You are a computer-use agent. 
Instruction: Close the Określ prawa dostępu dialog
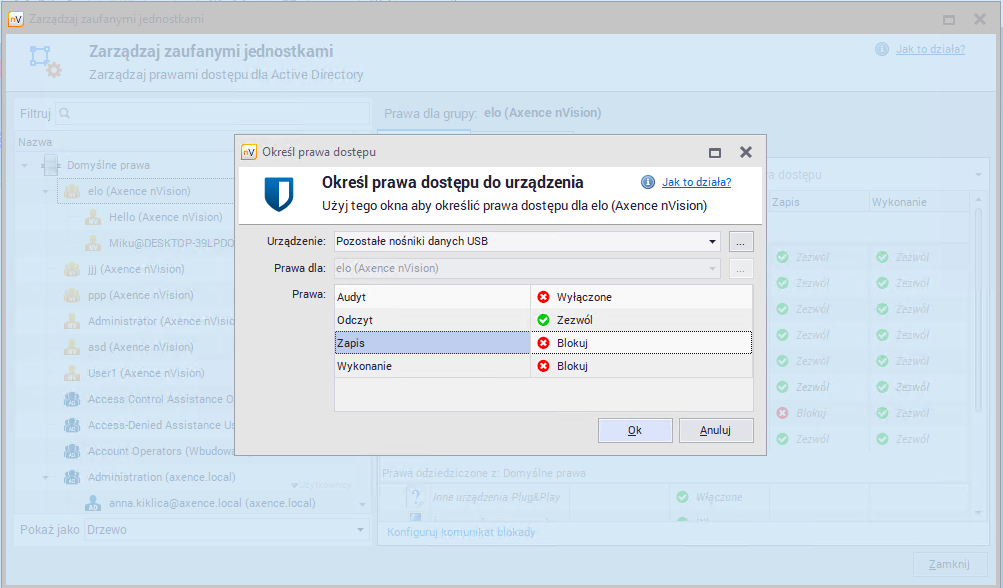pos(745,152)
